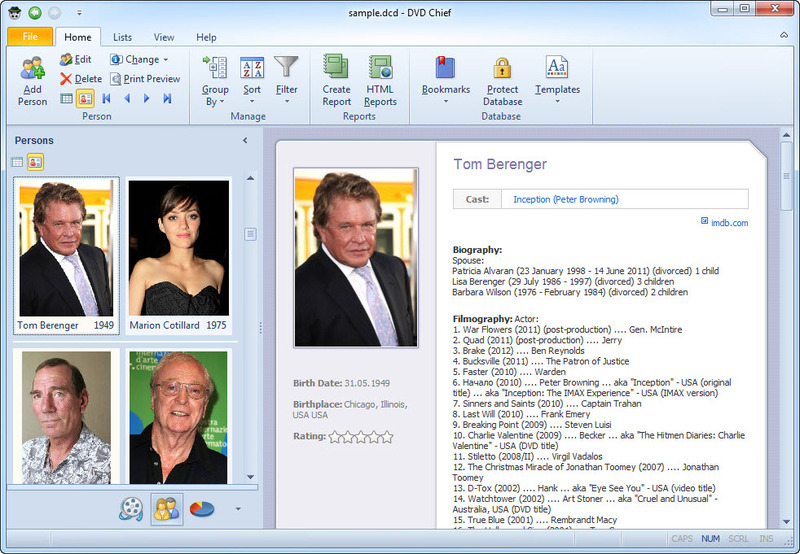
Task: Click the Birth Date value 31.05.1949
Action: pyautogui.click(x=367, y=383)
